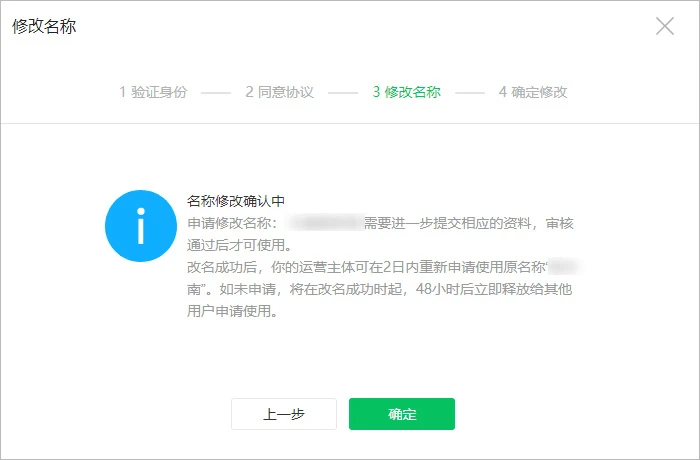Click the connector between steps 2 and 3
The image size is (700, 460).
coord(343,92)
